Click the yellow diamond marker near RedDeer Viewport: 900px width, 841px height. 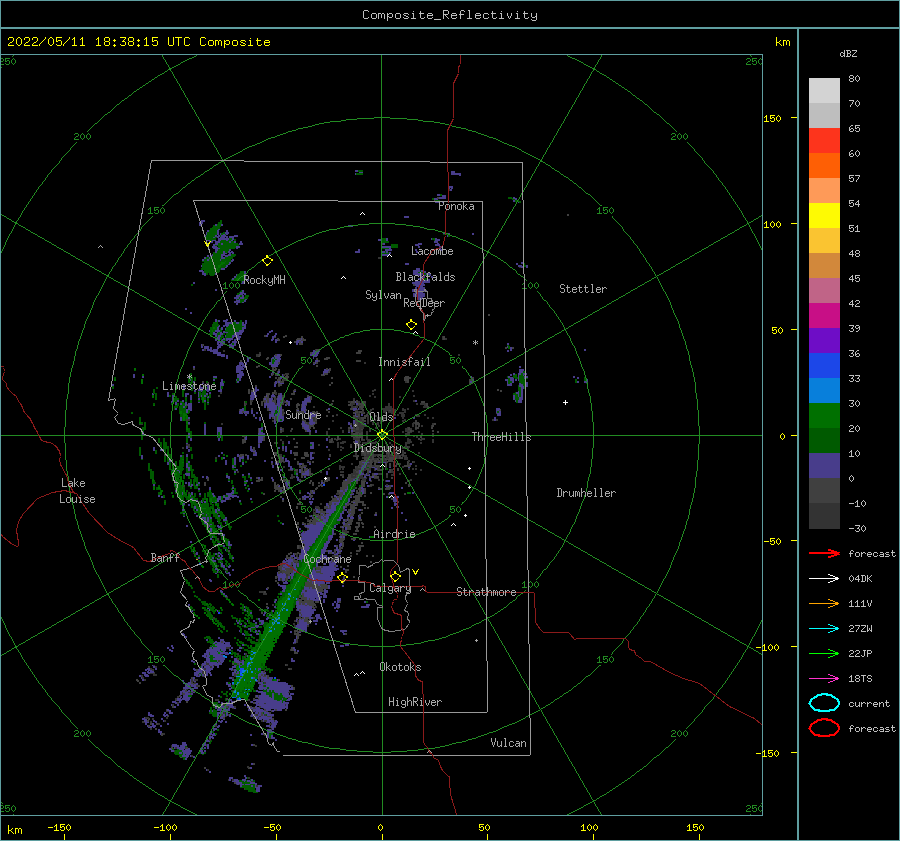[x=412, y=325]
